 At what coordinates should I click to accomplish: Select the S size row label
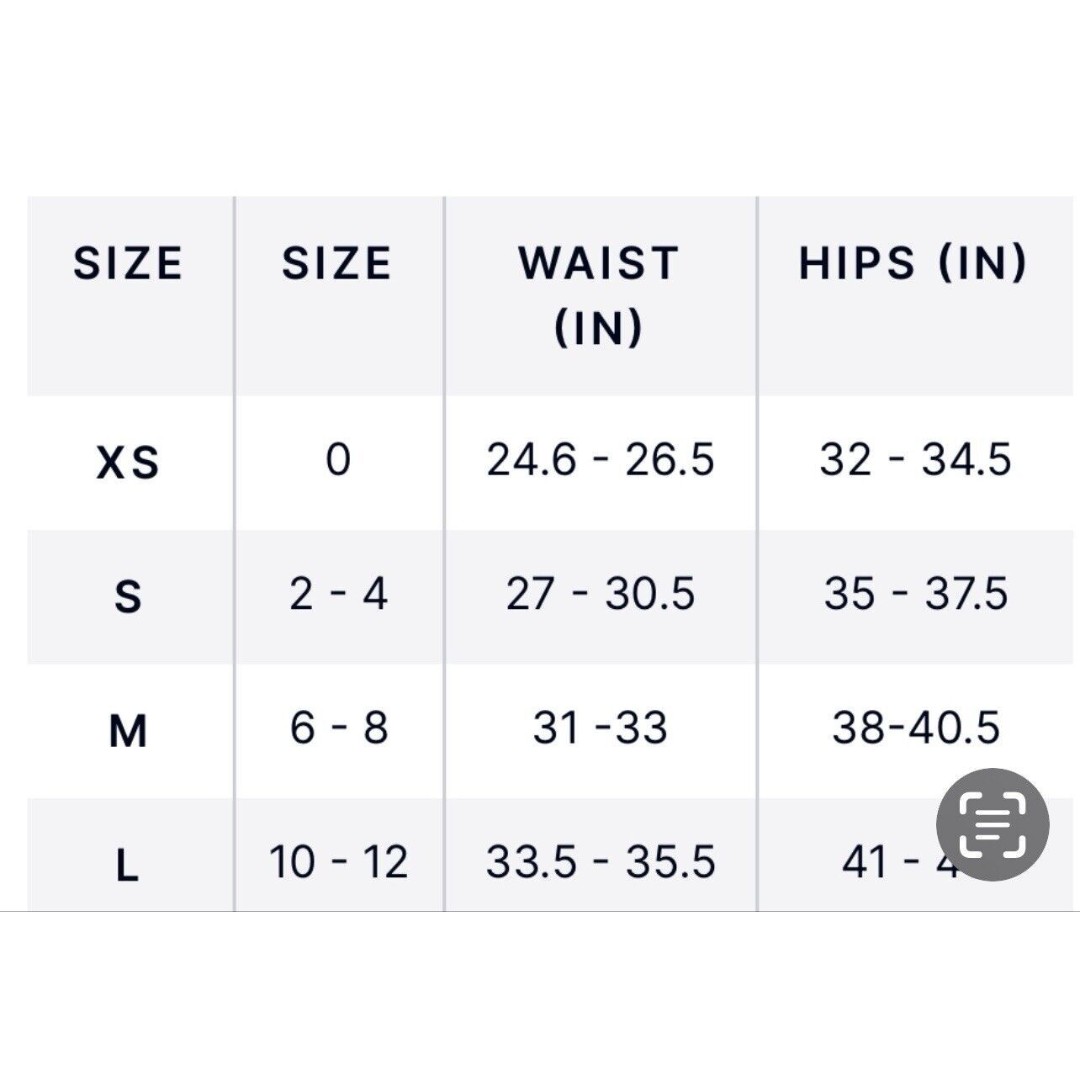[x=128, y=596]
